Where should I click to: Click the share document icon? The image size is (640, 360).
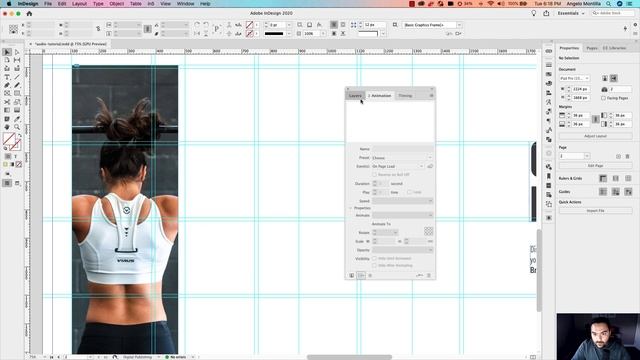coord(546,13)
